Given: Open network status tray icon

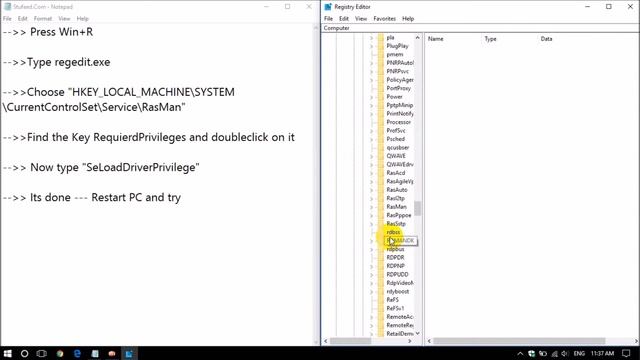Looking at the screenshot, I should tap(554, 353).
